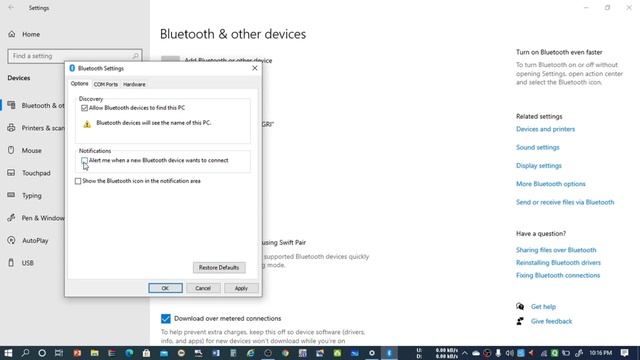The image size is (640, 360).
Task: Select Mouse in Devices sidebar
Action: [x=32, y=150]
